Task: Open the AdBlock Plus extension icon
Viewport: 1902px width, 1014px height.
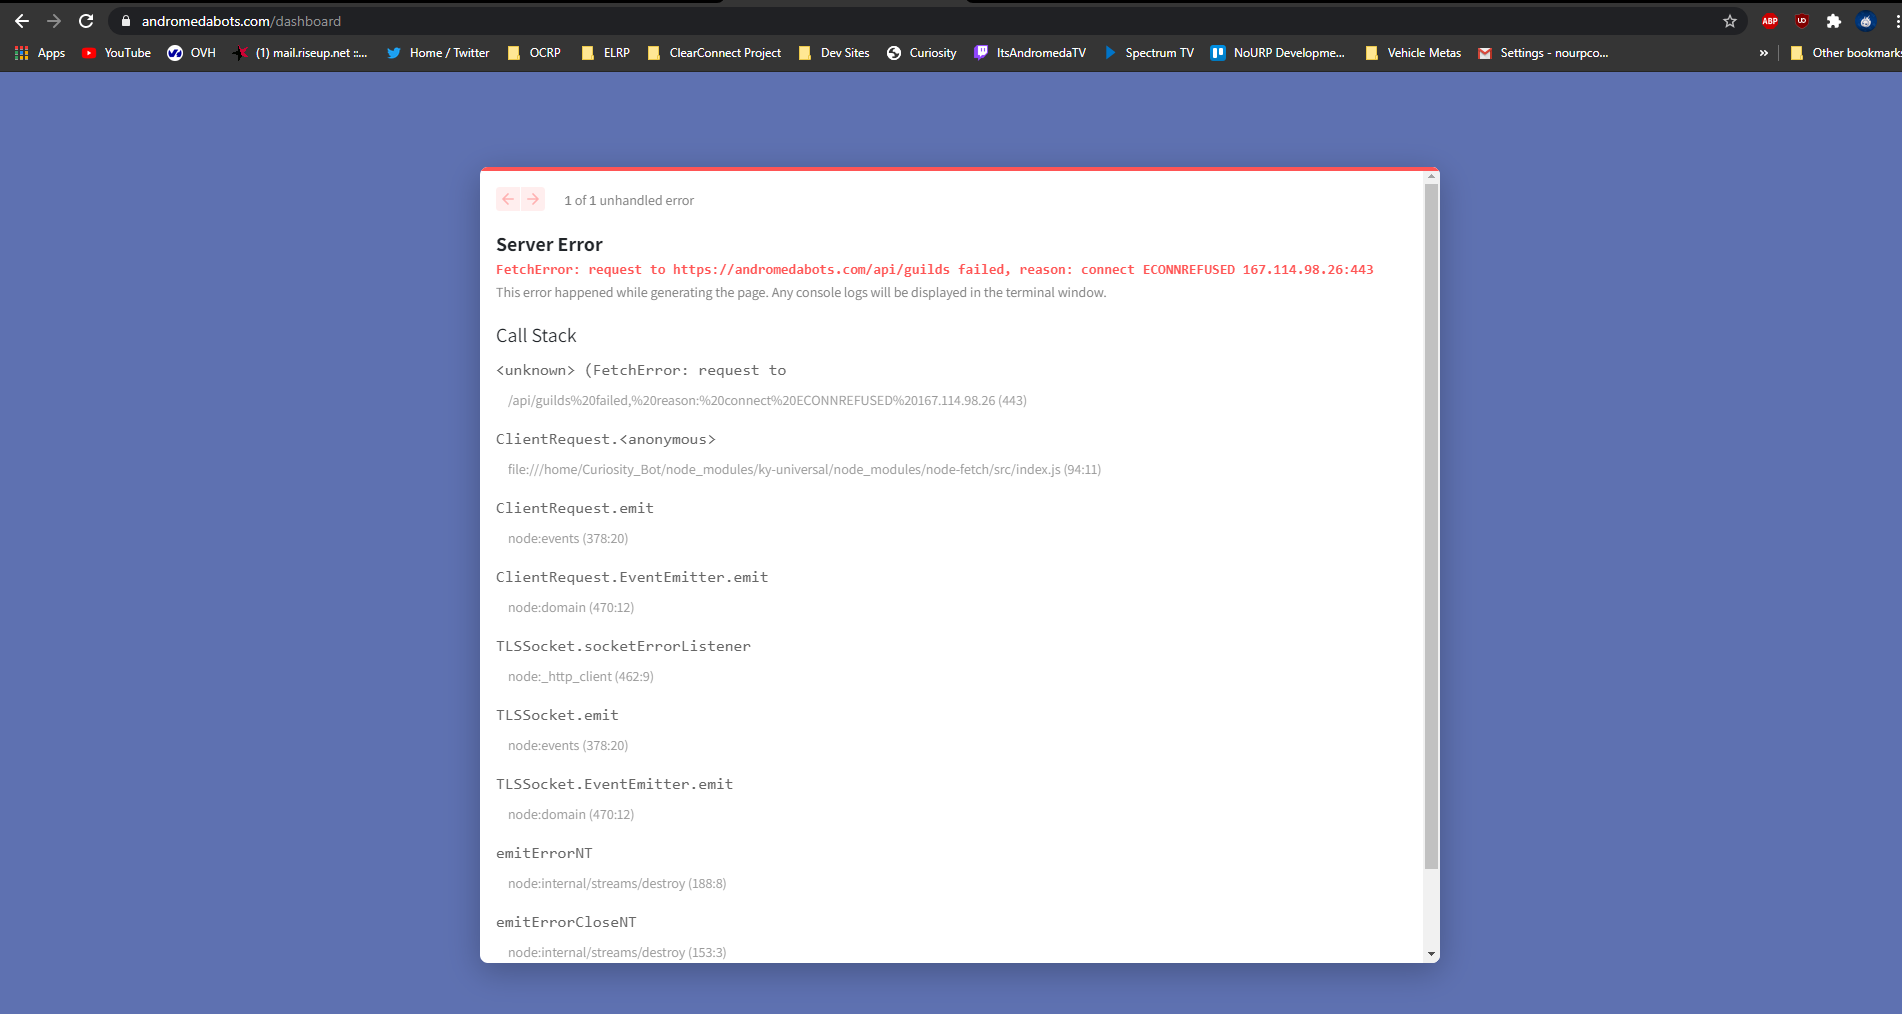Action: [1770, 21]
